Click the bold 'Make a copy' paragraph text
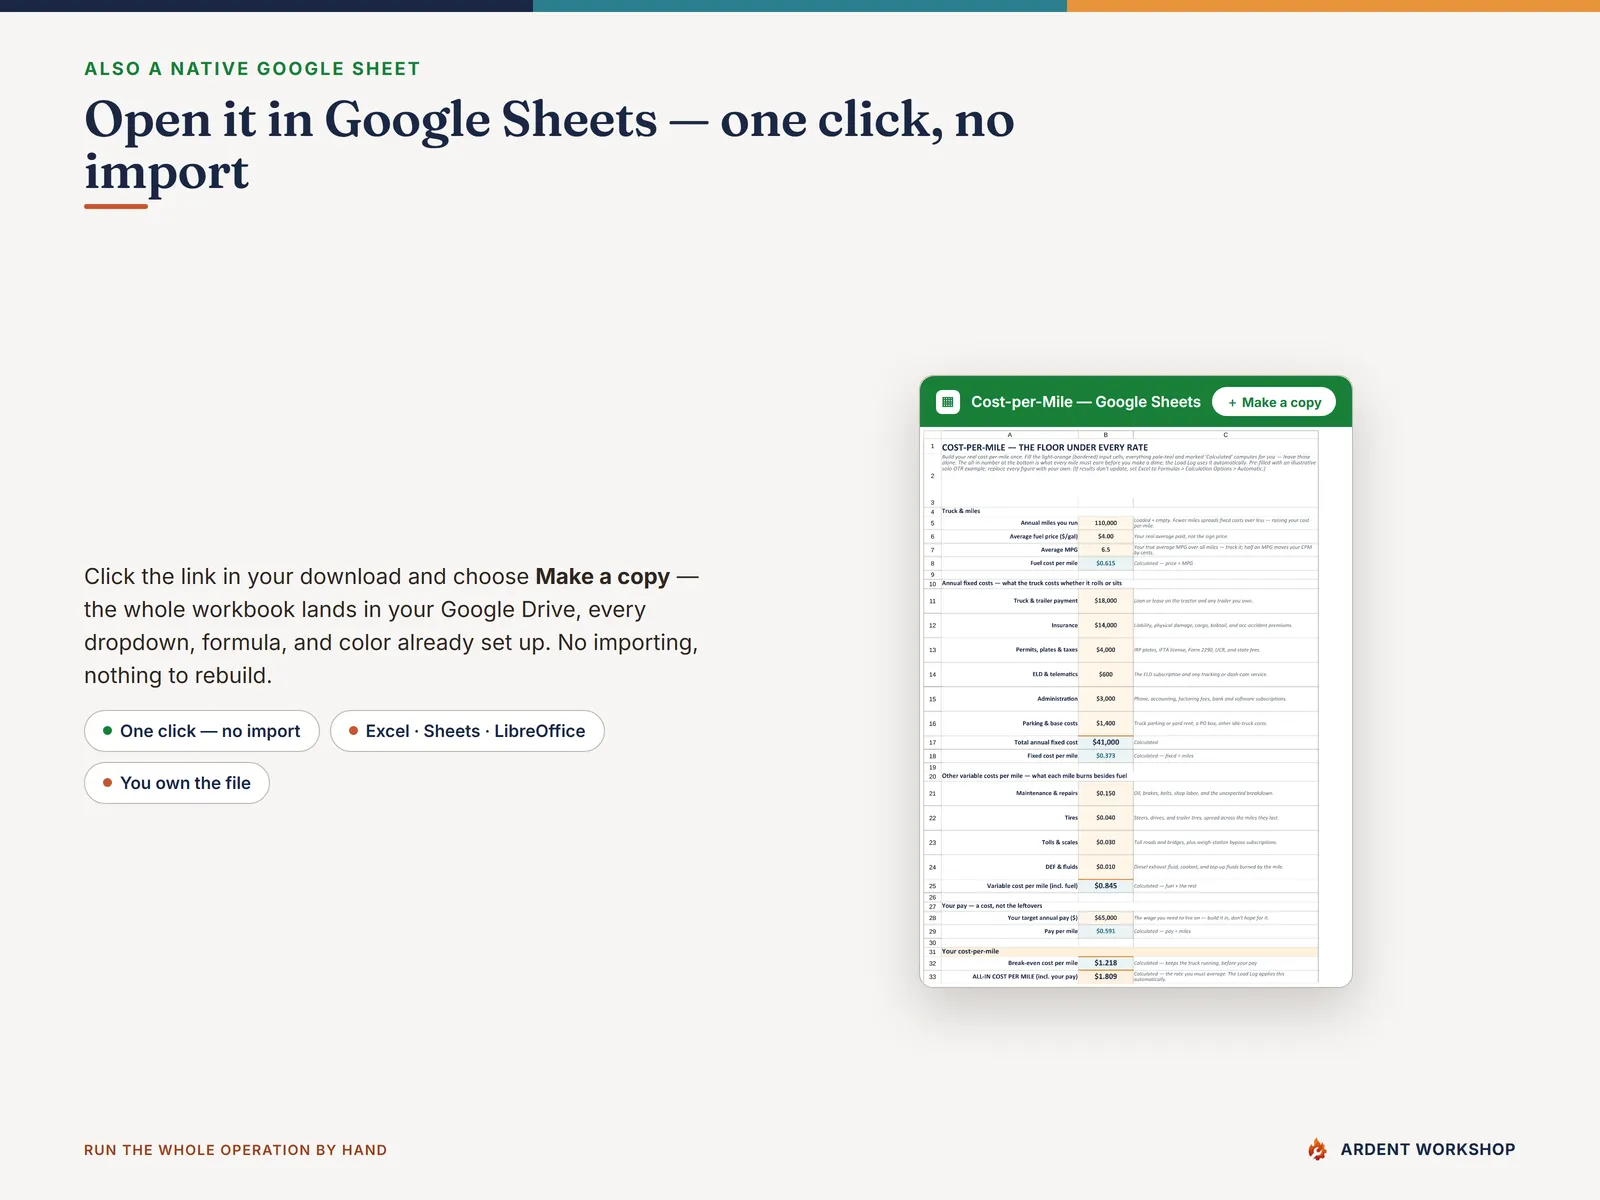This screenshot has height=1200, width=1600. [x=602, y=577]
